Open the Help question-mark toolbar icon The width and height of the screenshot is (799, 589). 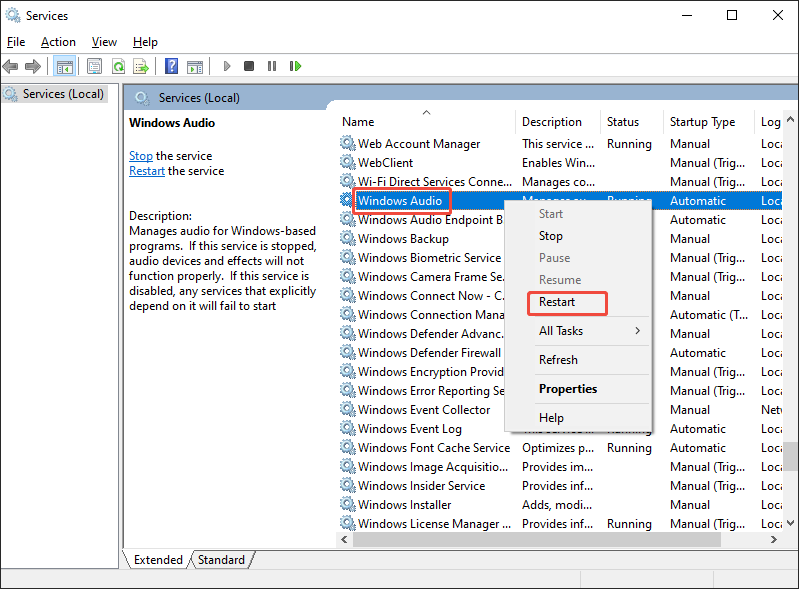coord(172,66)
